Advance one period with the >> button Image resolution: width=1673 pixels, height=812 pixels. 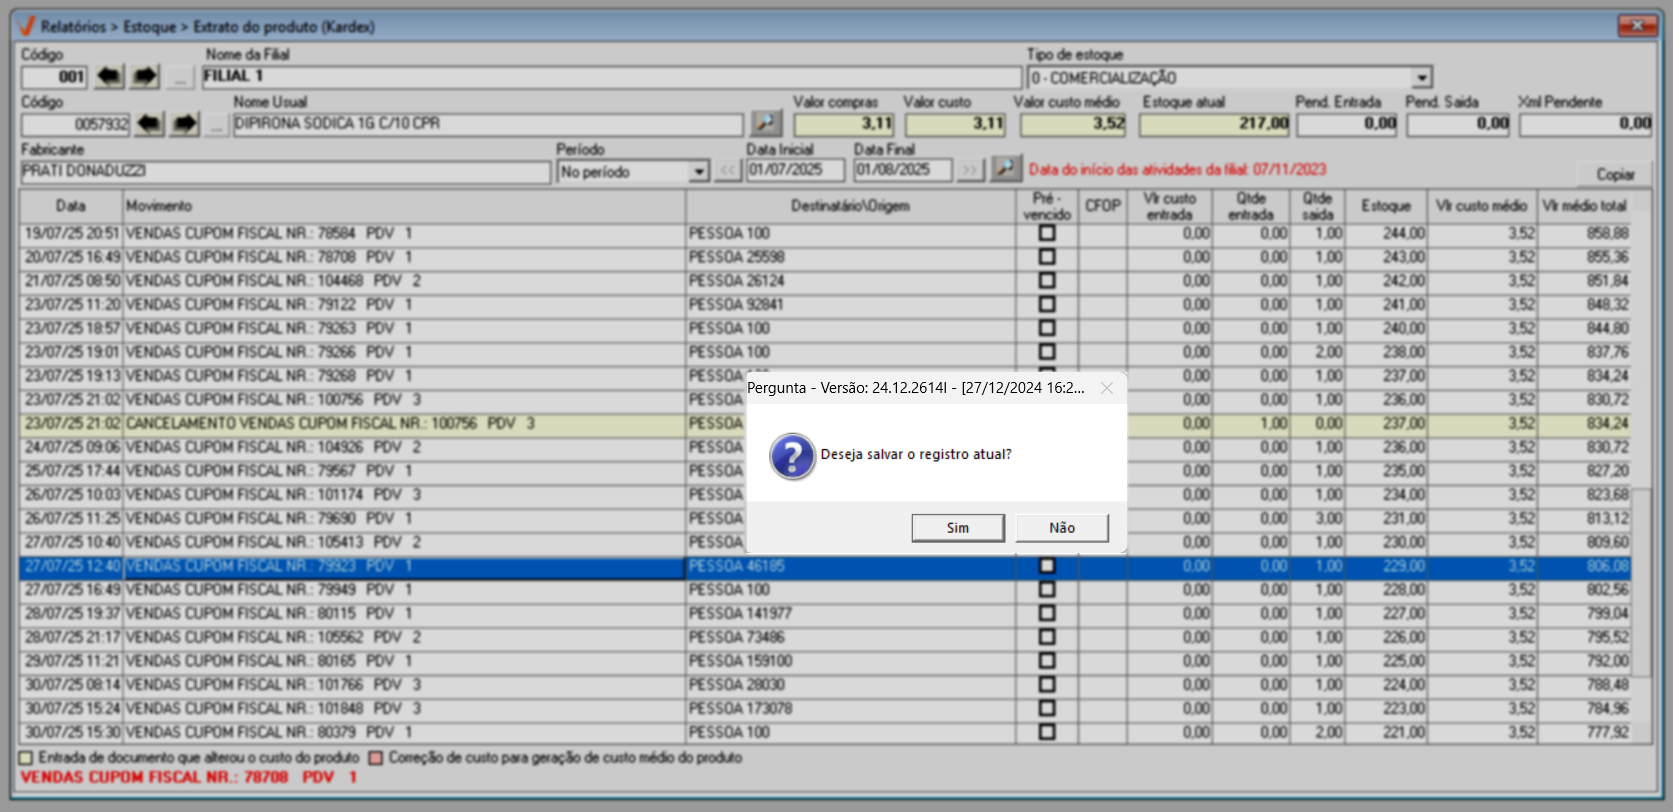pos(970,171)
